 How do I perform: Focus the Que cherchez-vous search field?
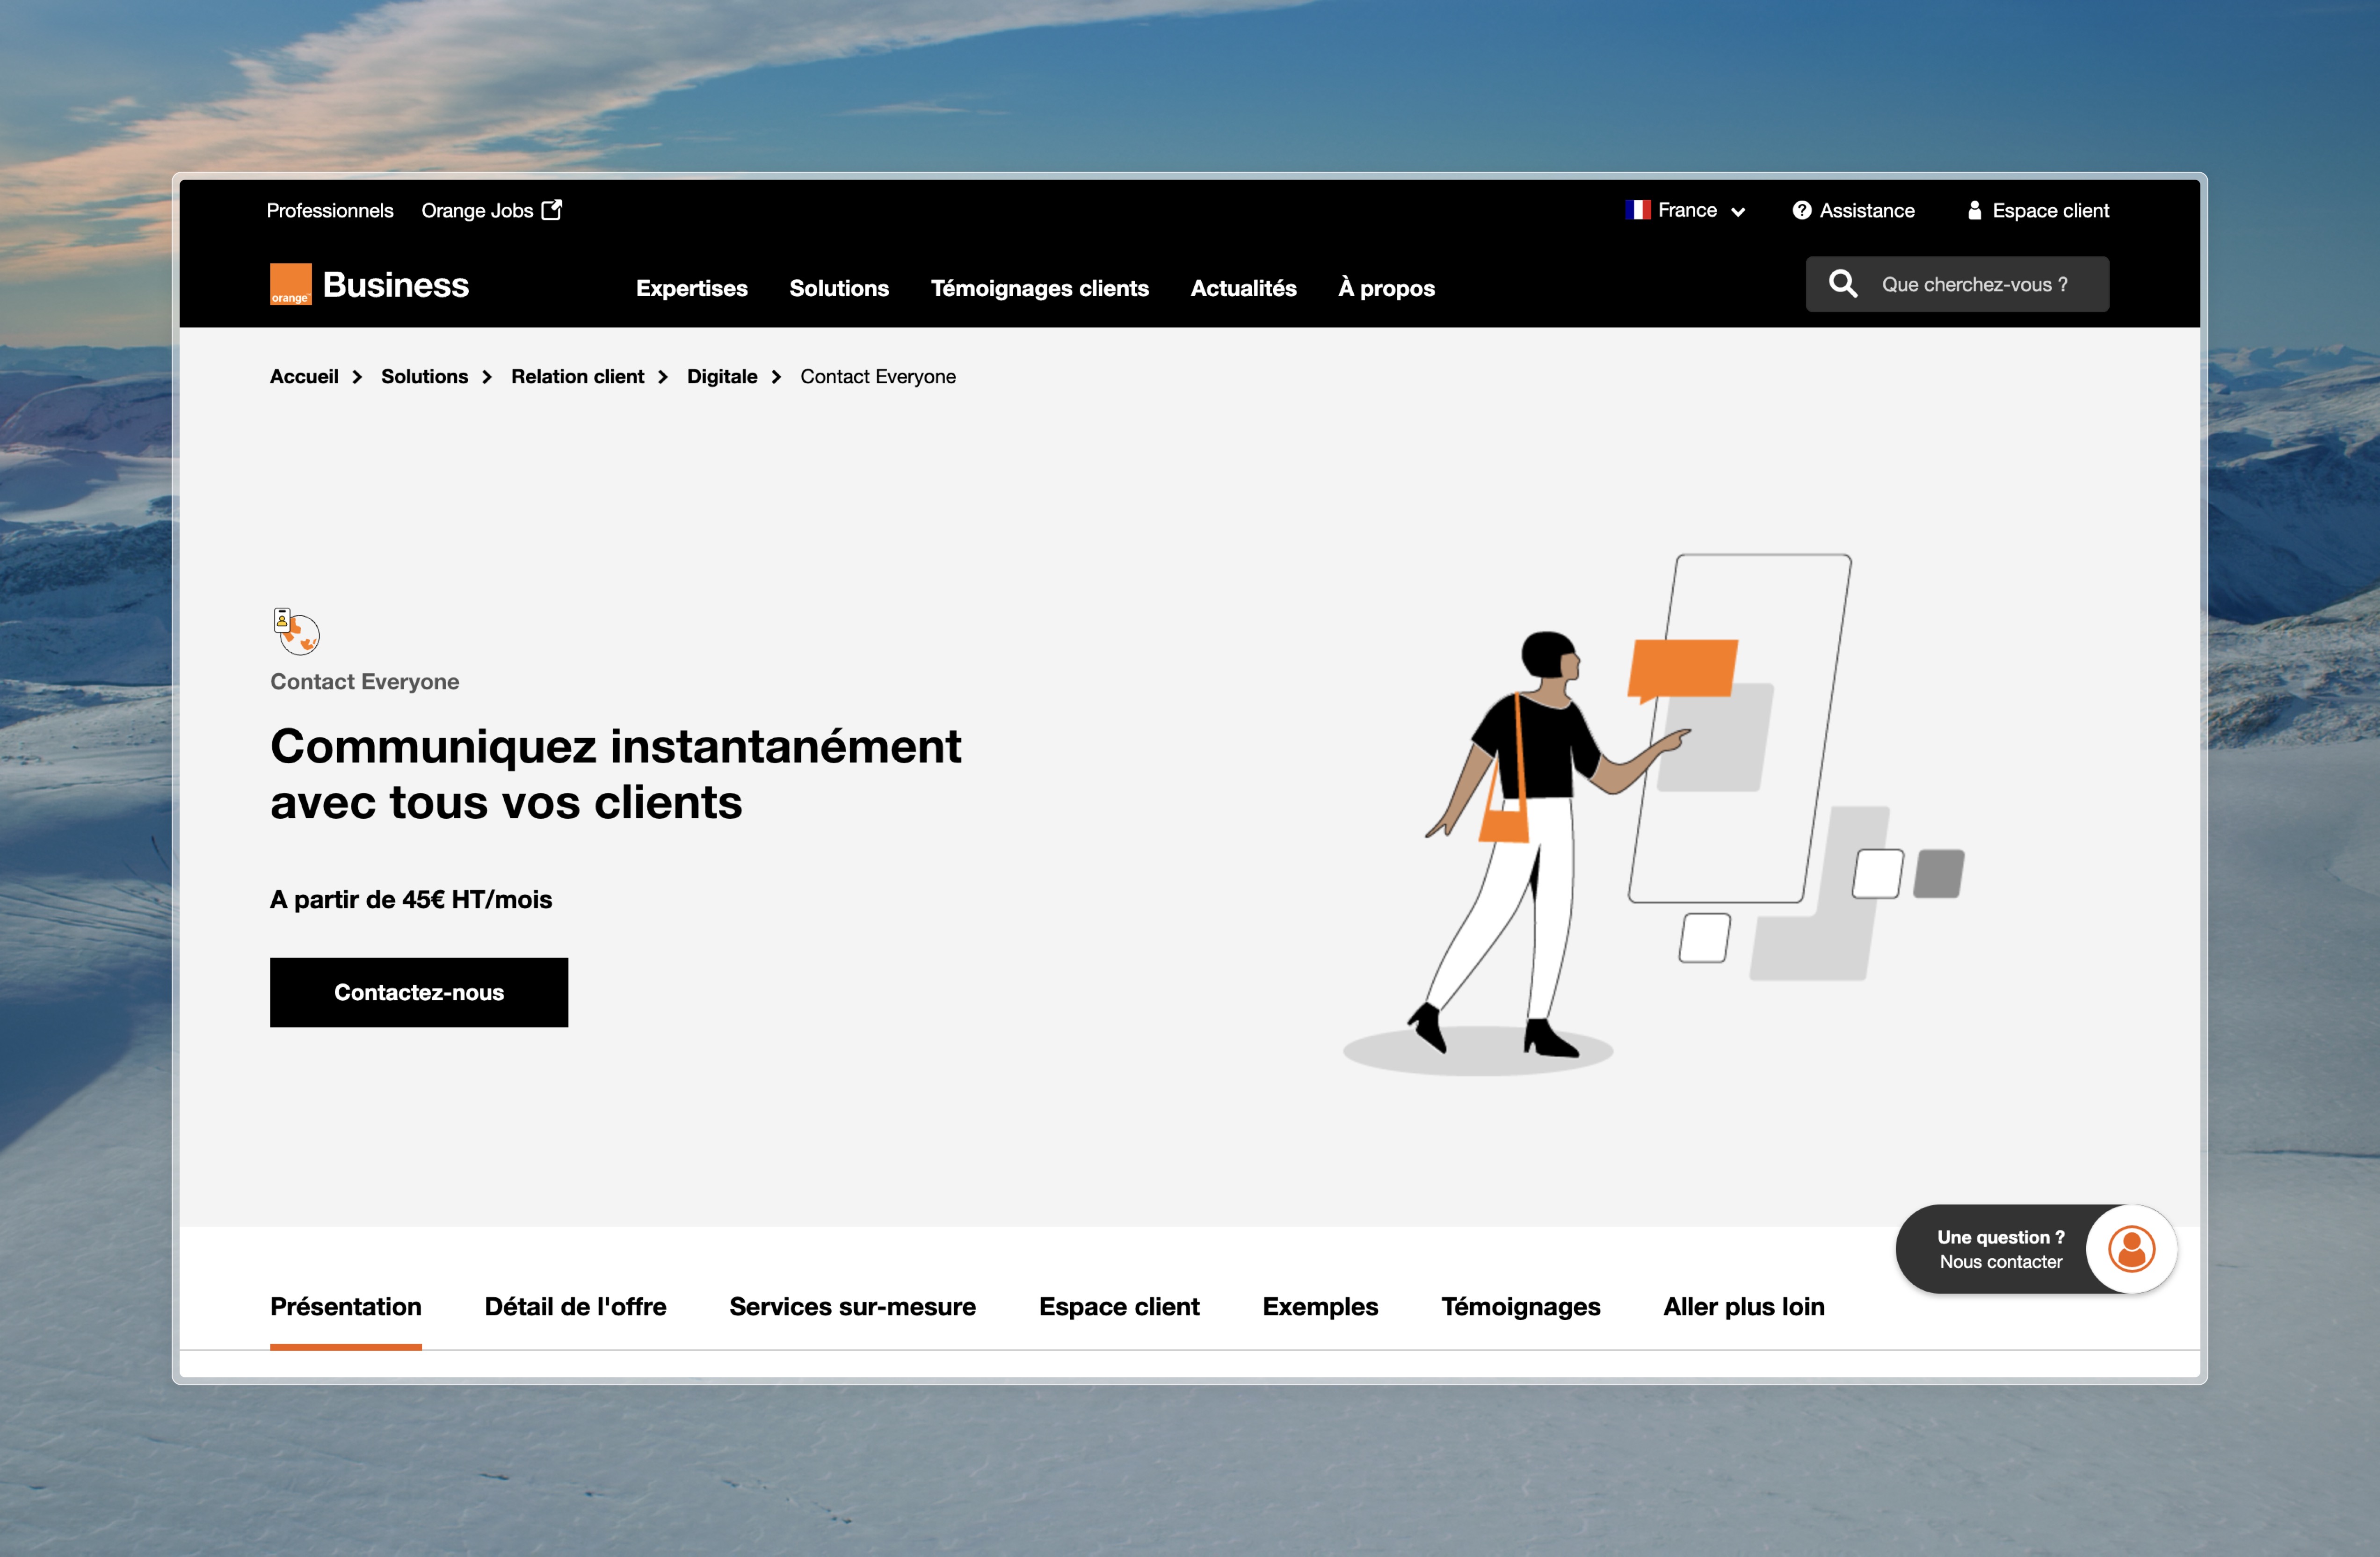click(1974, 284)
